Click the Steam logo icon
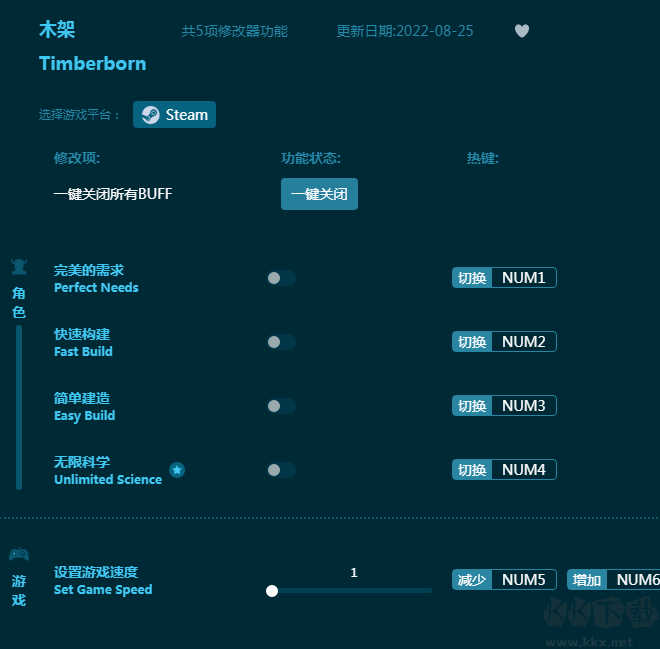Viewport: 660px width, 649px height. 150,115
